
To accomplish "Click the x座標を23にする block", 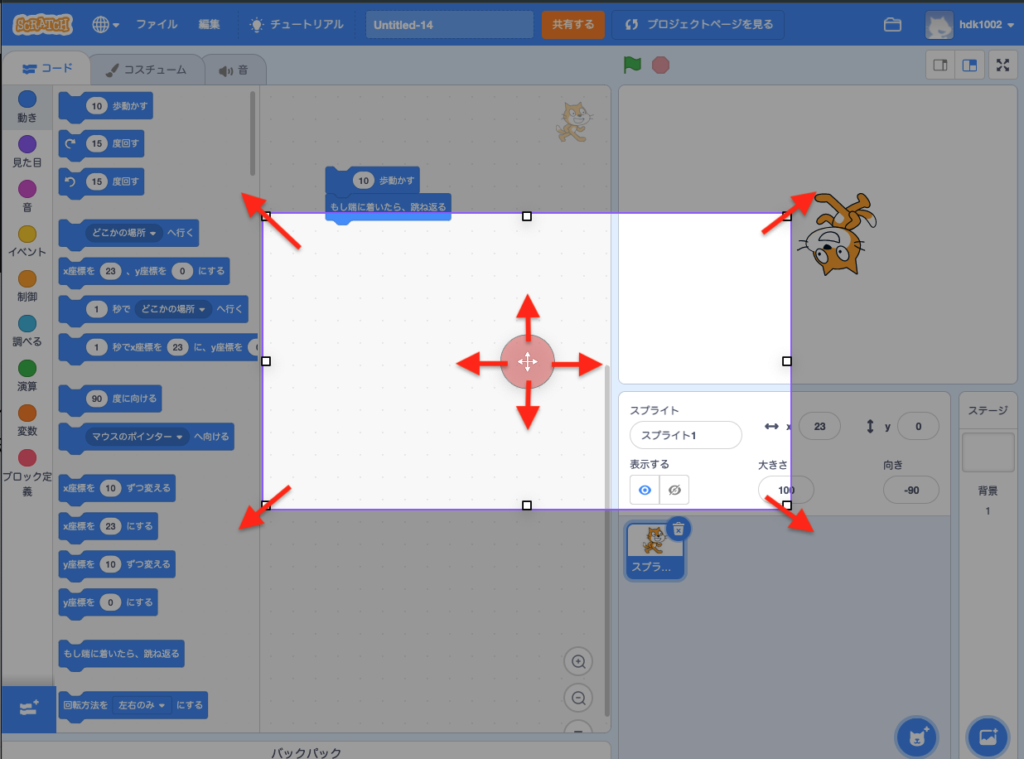I will (x=108, y=526).
